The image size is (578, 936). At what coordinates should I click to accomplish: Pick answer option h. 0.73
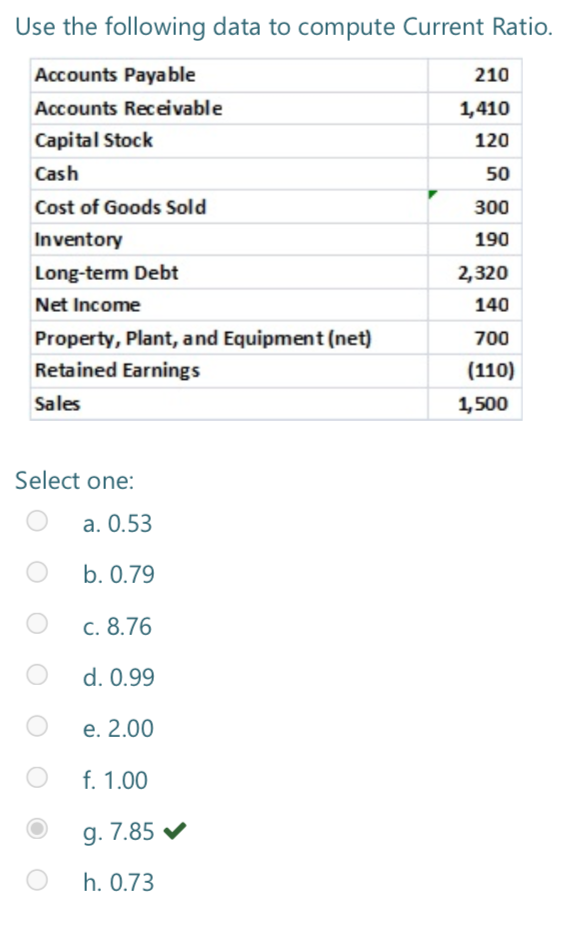pos(36,880)
